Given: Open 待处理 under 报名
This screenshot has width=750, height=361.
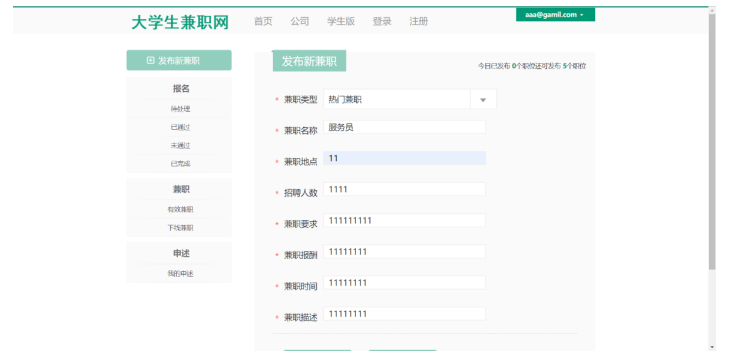Looking at the screenshot, I should point(180,109).
